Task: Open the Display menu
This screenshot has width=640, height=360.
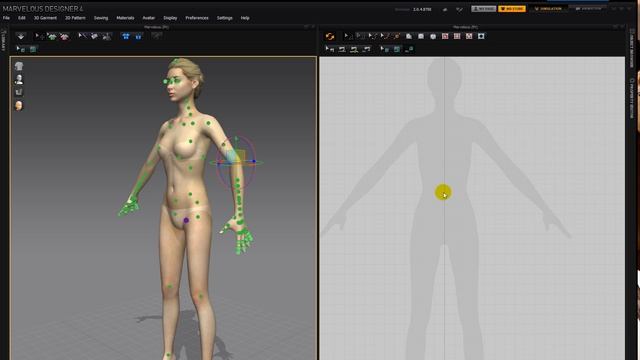Action: (170, 18)
